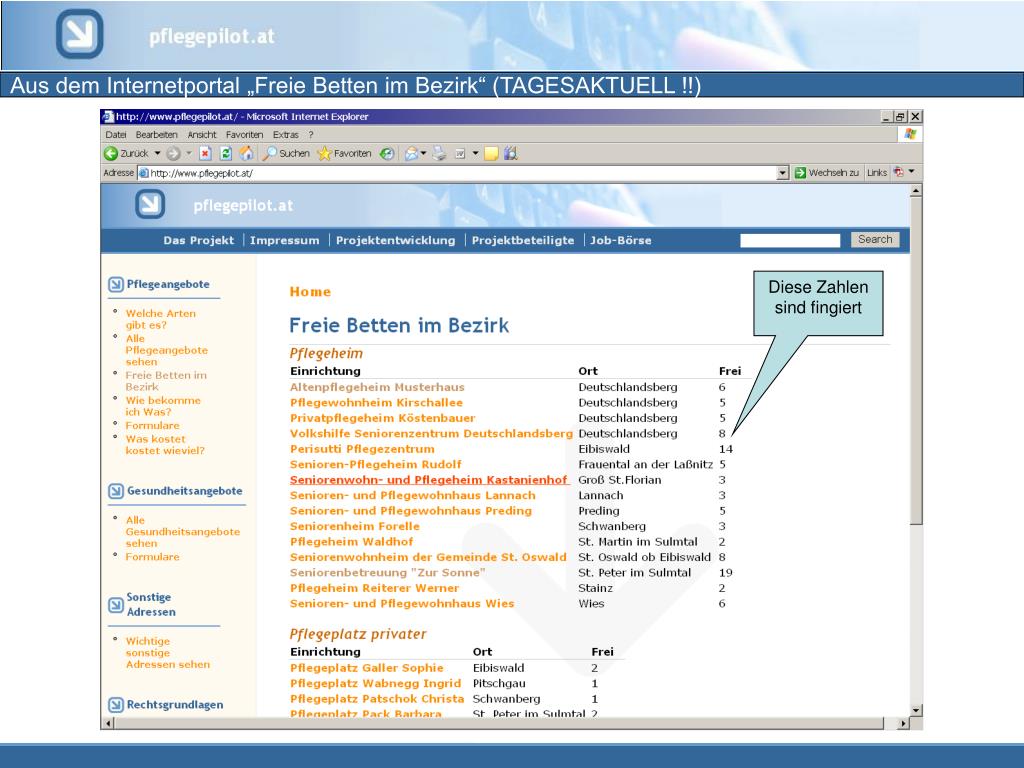Click the PDF icon beside Links

click(899, 172)
